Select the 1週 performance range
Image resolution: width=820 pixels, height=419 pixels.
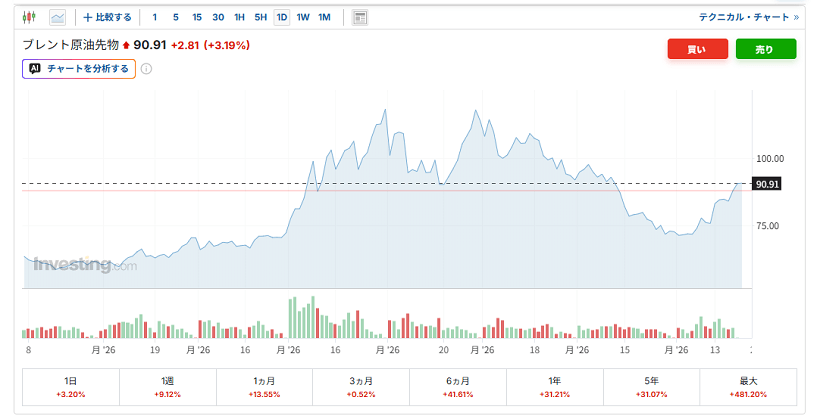167,387
